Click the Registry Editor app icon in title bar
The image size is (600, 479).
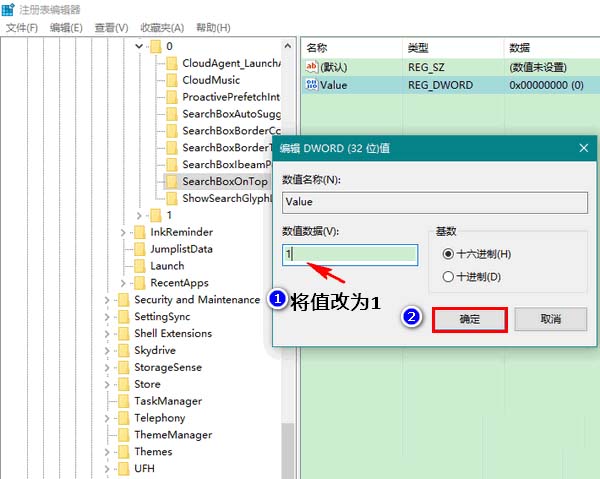click(x=10, y=9)
